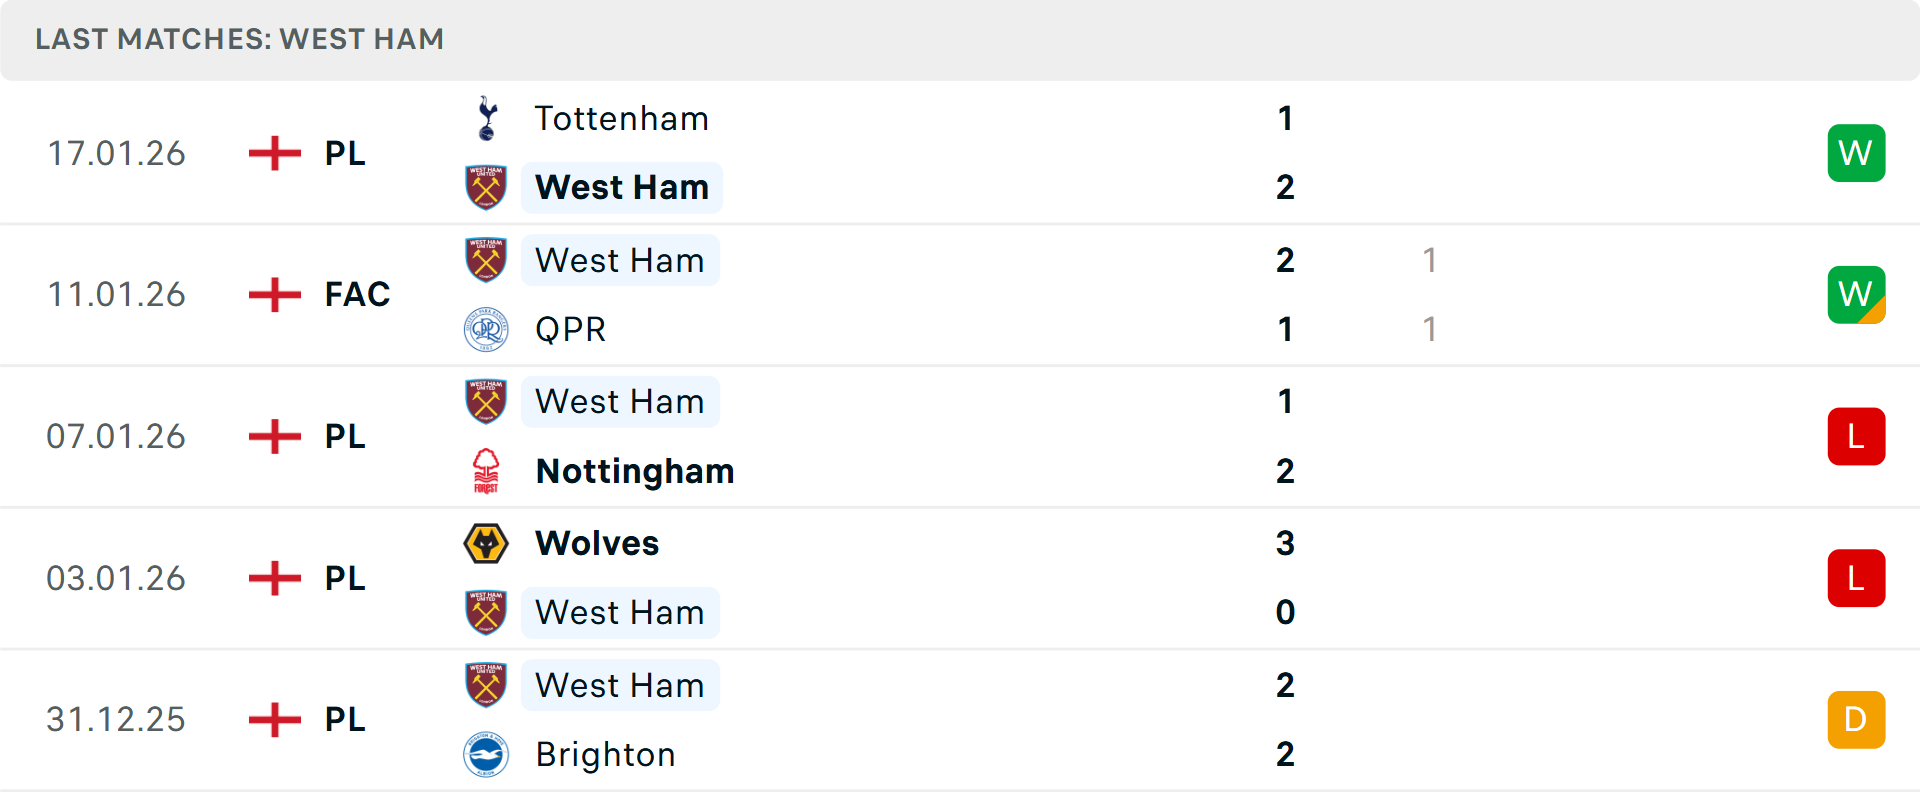
Task: Open the Tottenham team link
Action: [x=621, y=119]
